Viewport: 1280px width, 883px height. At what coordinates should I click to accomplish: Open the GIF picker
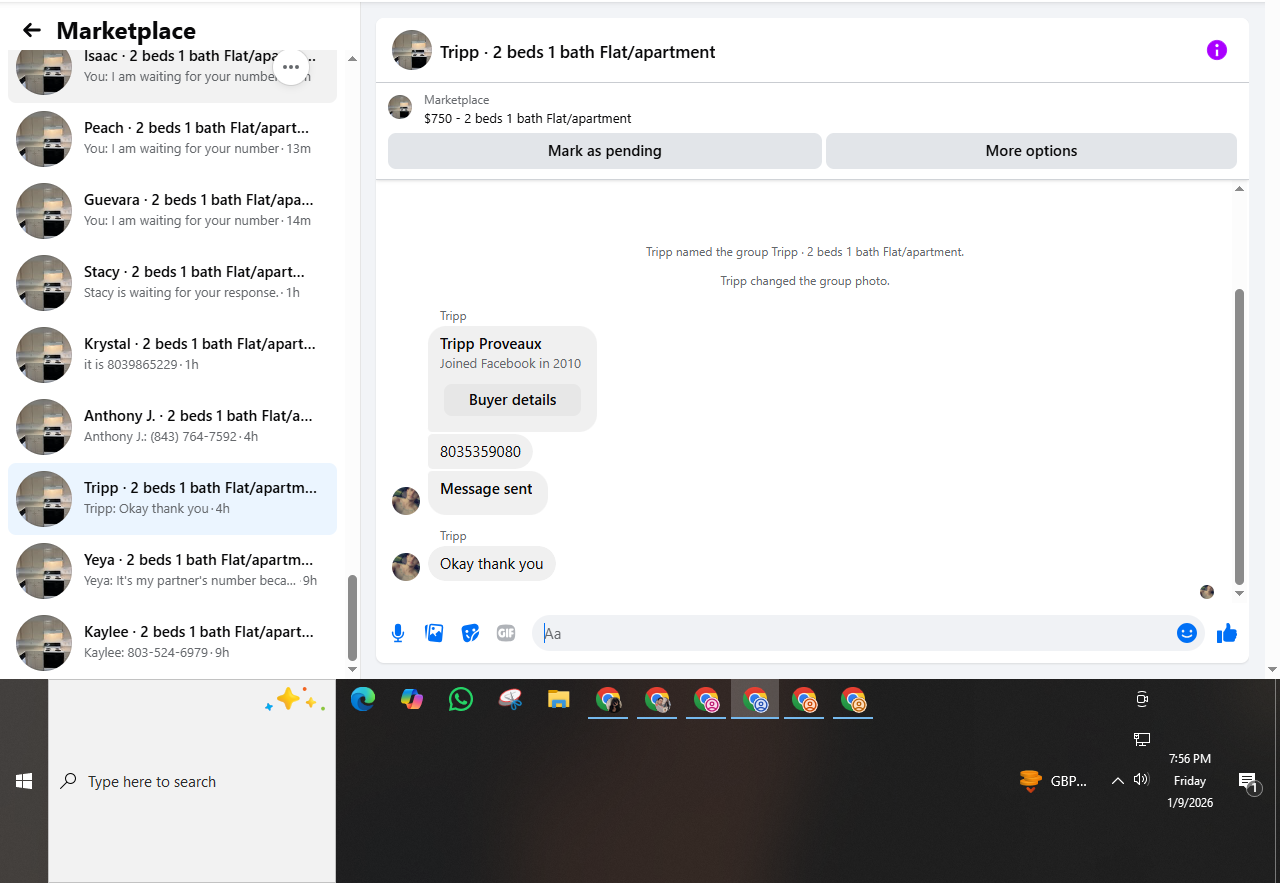coord(506,633)
